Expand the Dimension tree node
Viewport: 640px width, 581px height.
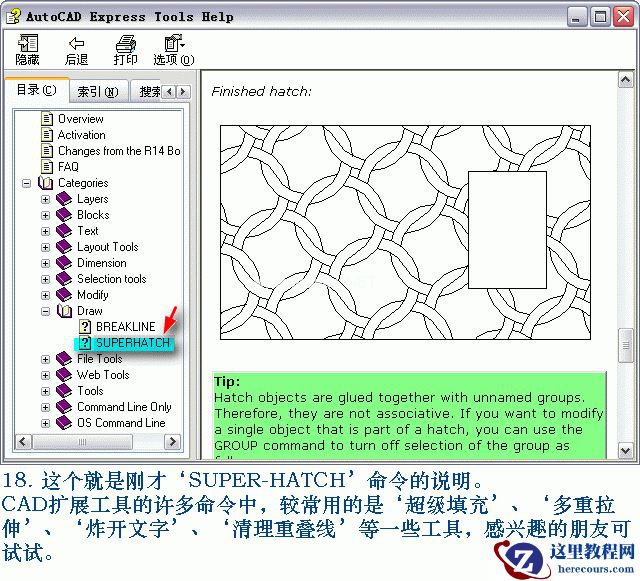click(x=46, y=263)
